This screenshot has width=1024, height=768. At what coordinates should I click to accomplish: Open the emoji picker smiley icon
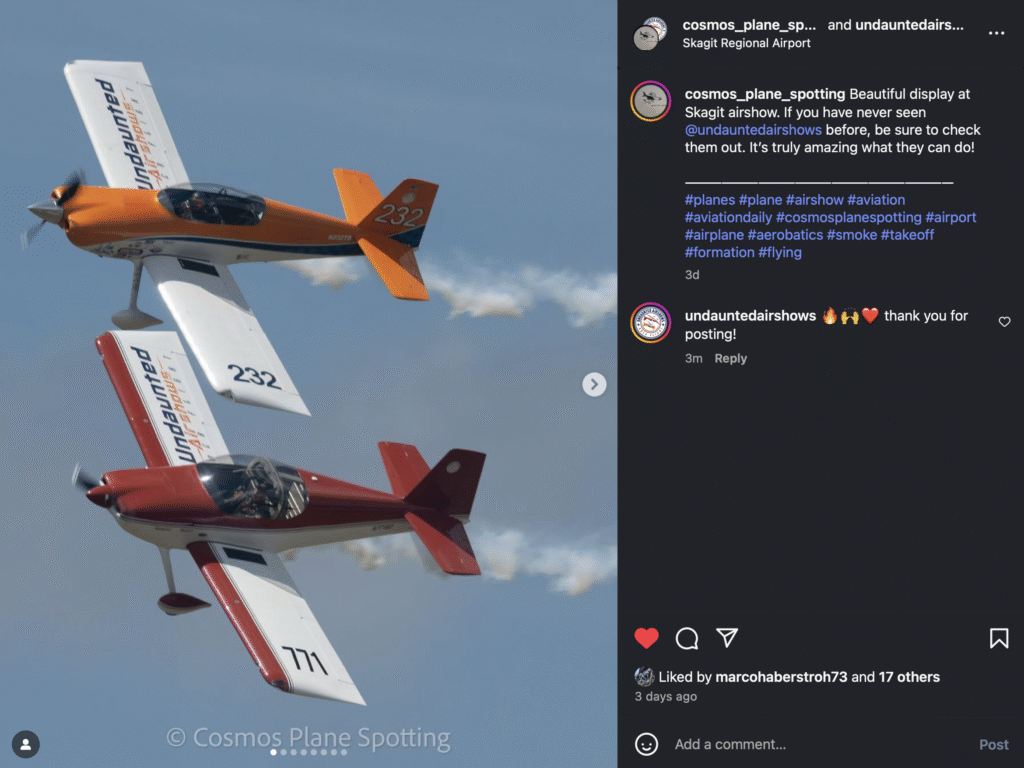click(646, 744)
